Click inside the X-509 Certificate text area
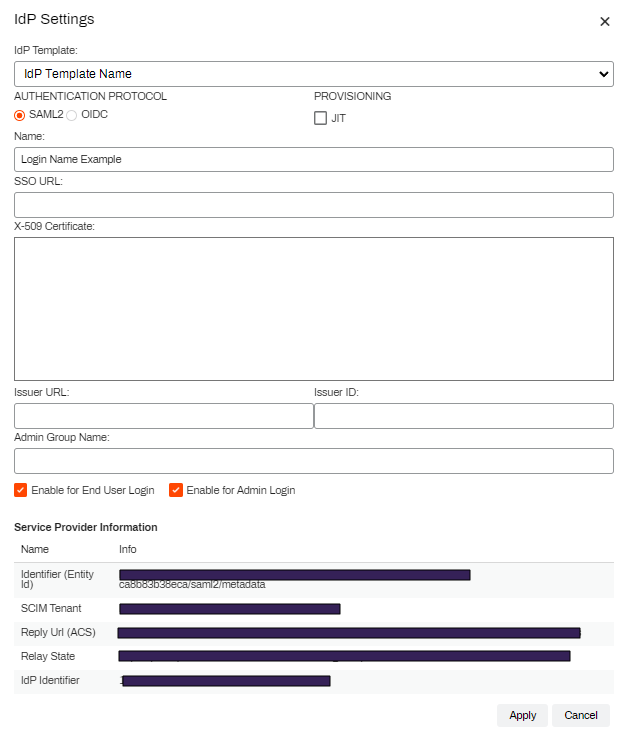The width and height of the screenshot is (630, 747). [314, 309]
